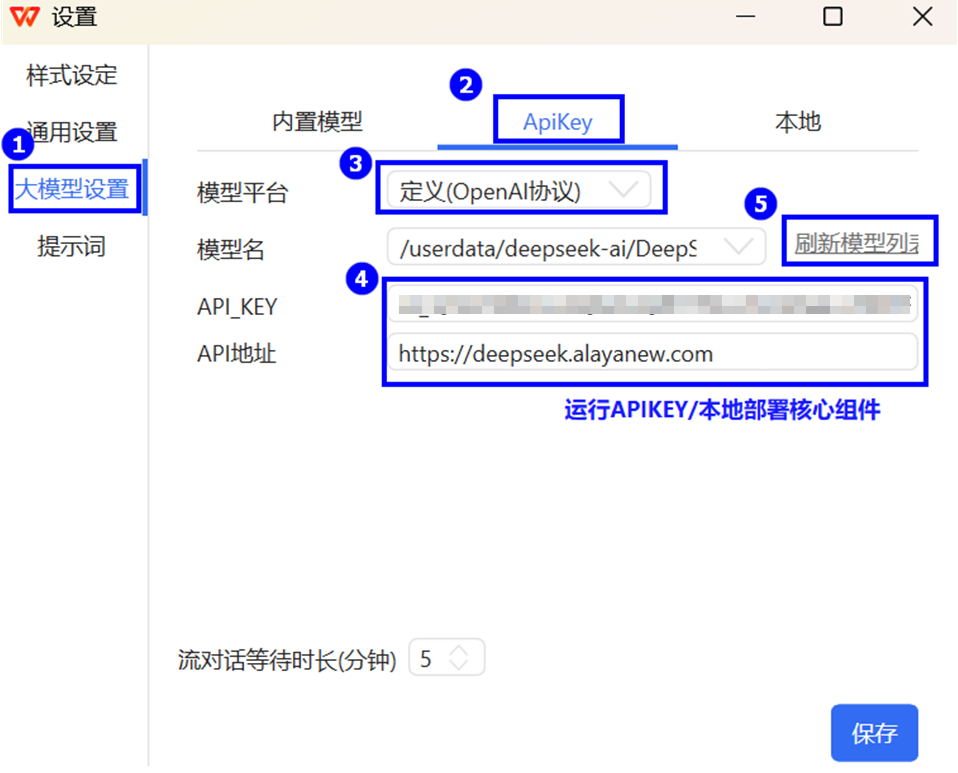Click the 刷新模型列表 link
Image resolution: width=958 pixels, height=773 pixels.
(x=856, y=244)
